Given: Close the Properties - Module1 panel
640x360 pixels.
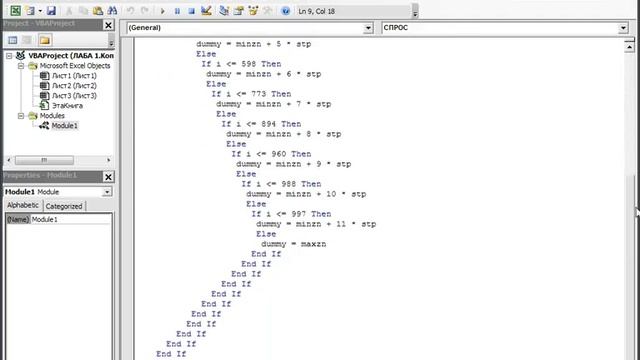Looking at the screenshot, I should click(108, 177).
